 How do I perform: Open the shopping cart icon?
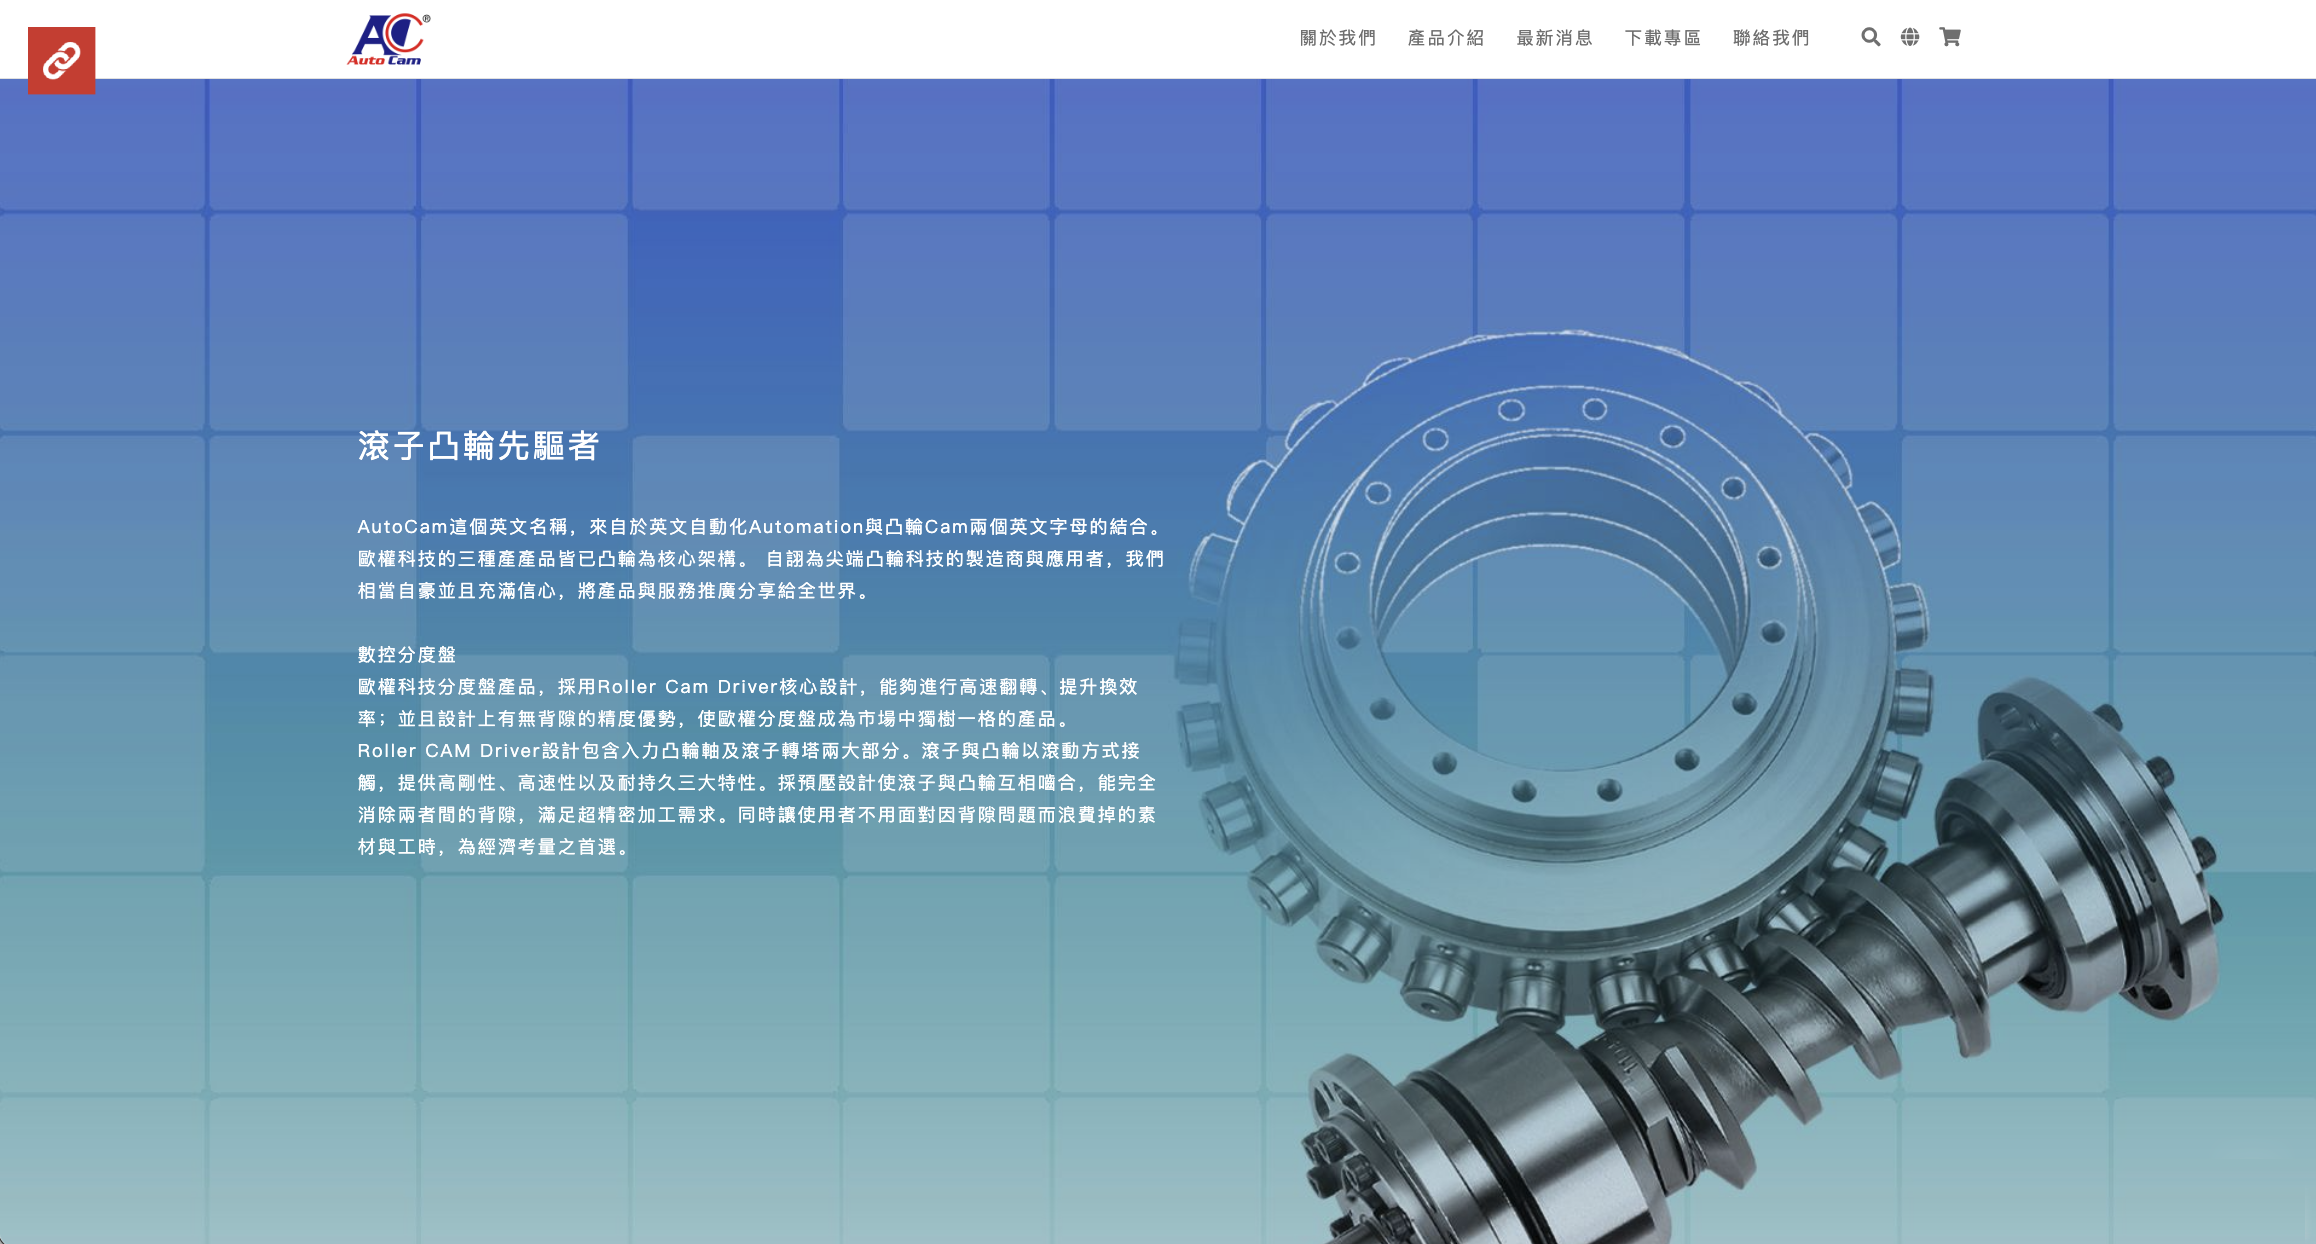coord(1950,38)
